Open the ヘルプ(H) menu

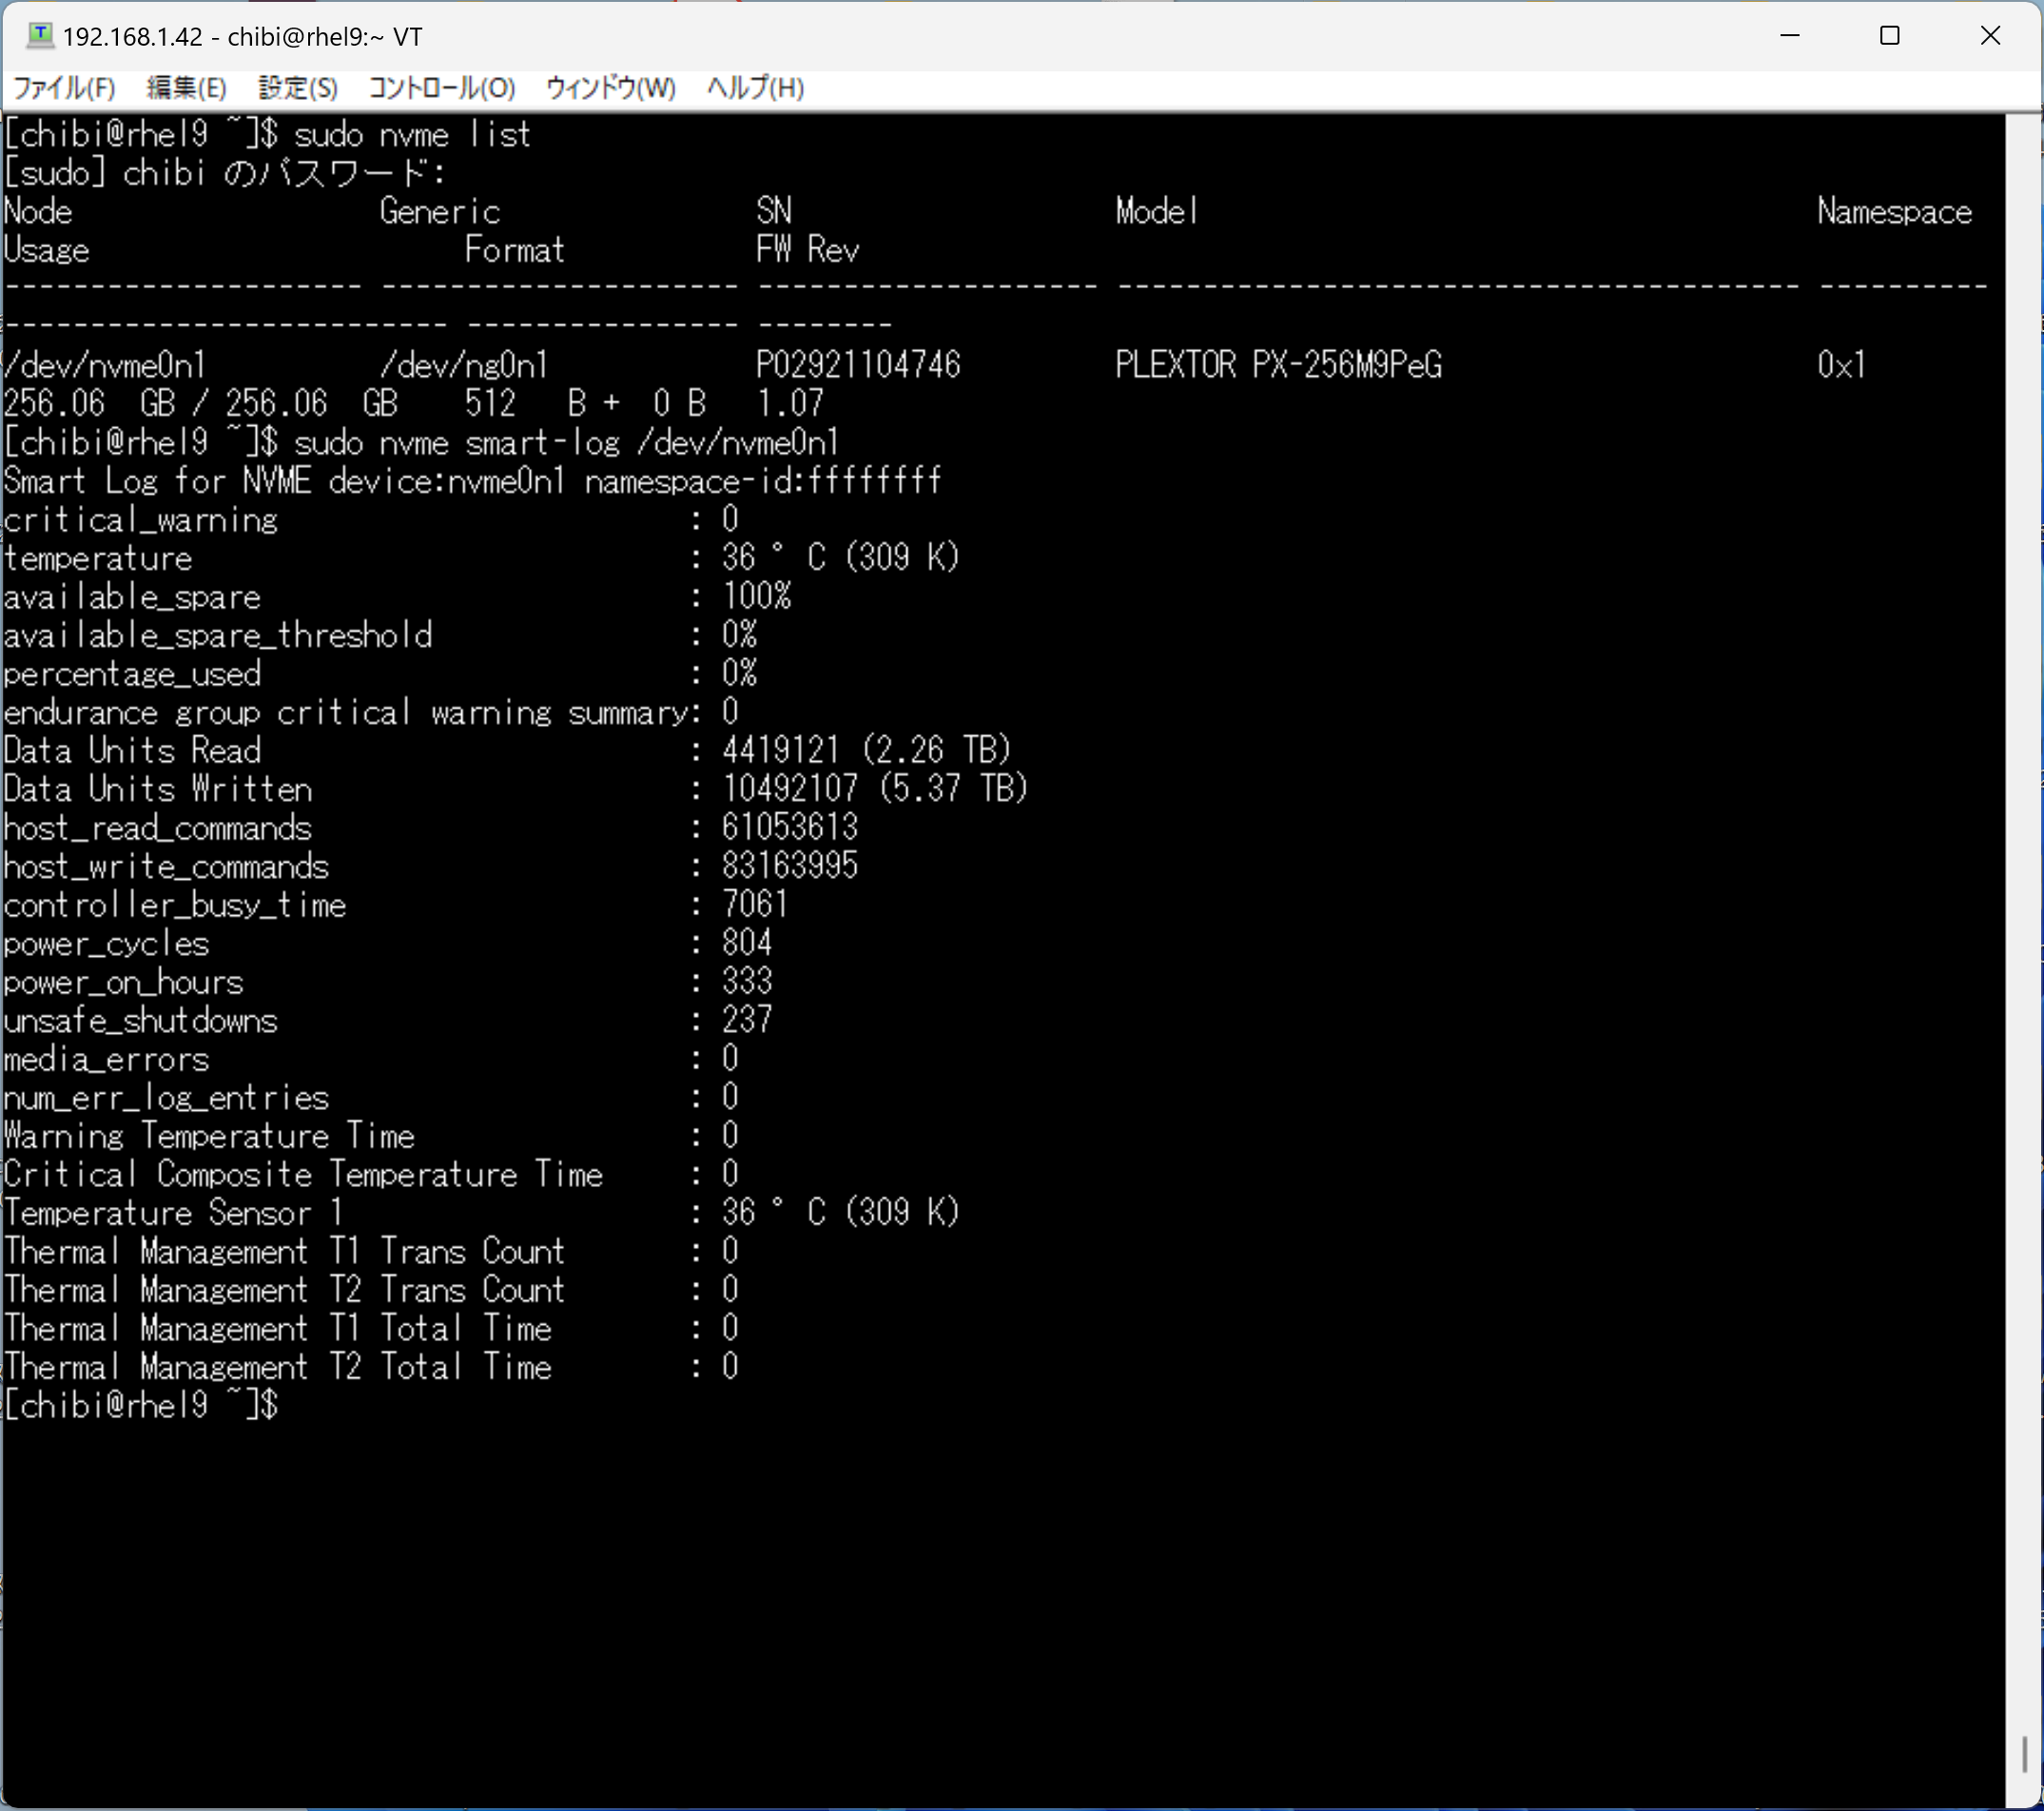point(755,88)
